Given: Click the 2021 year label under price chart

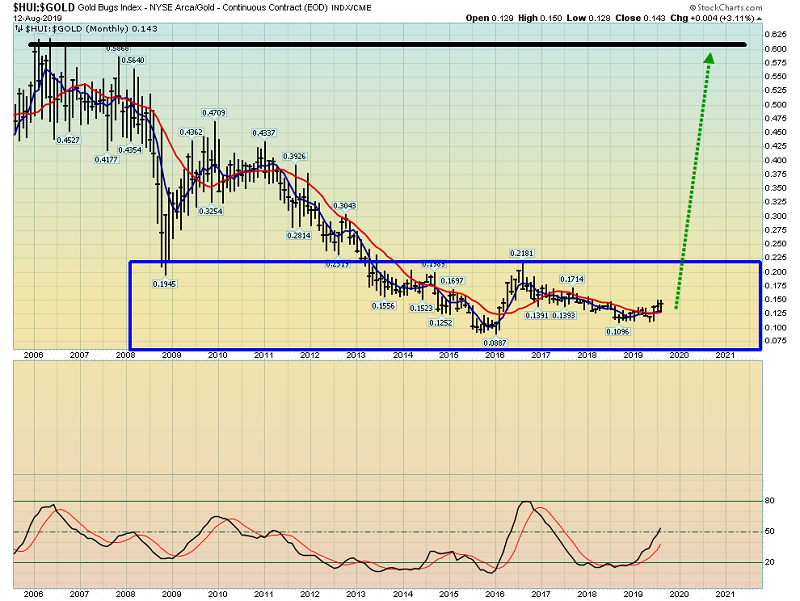Looking at the screenshot, I should point(726,355).
